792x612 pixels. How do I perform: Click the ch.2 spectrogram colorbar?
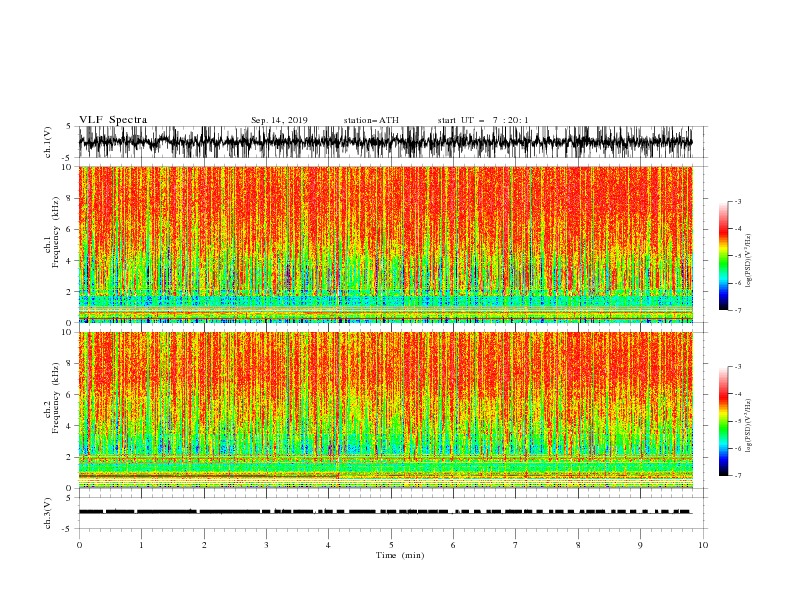(723, 421)
